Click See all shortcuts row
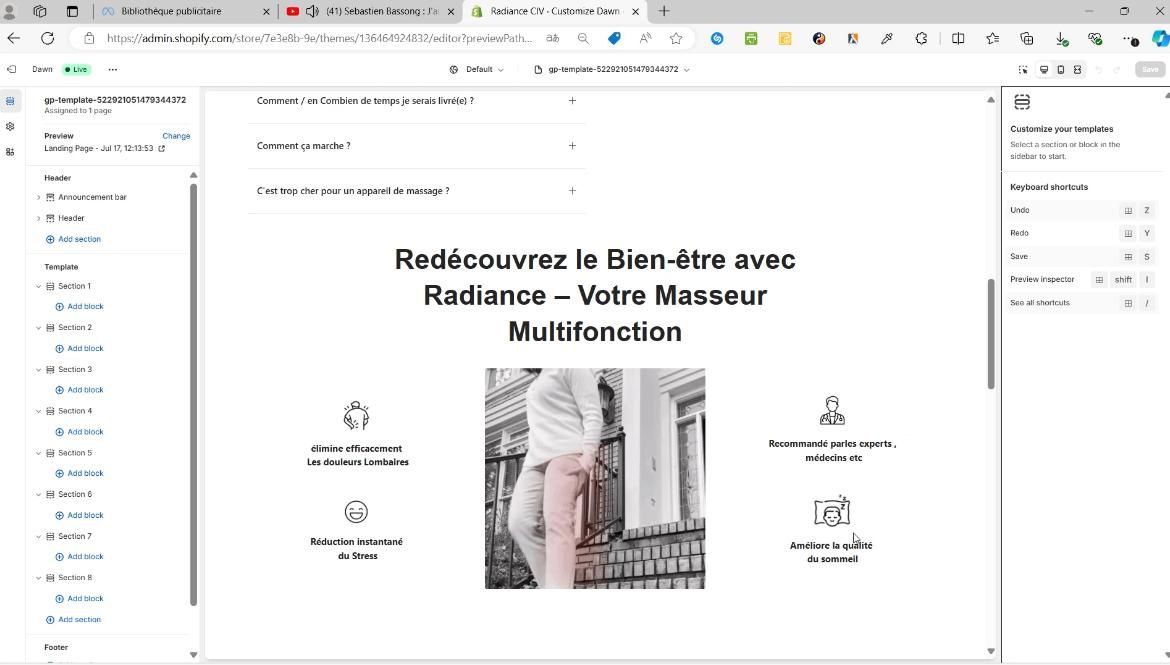 [x=1082, y=303]
